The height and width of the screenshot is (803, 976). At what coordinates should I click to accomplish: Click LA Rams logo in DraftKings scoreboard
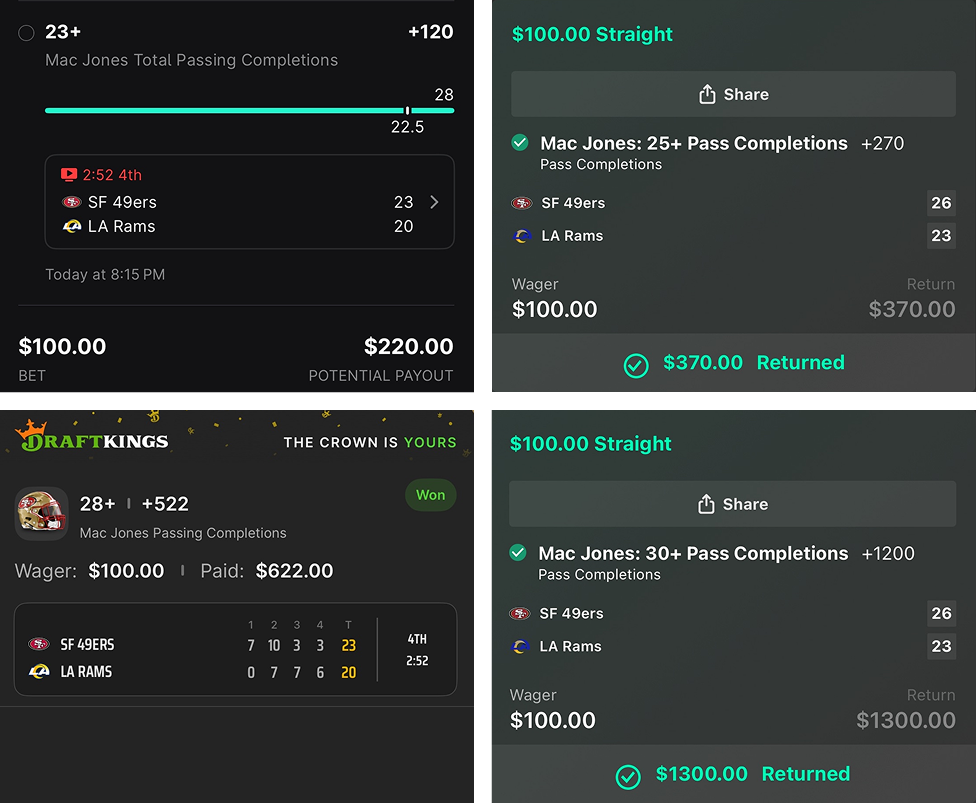click(39, 672)
